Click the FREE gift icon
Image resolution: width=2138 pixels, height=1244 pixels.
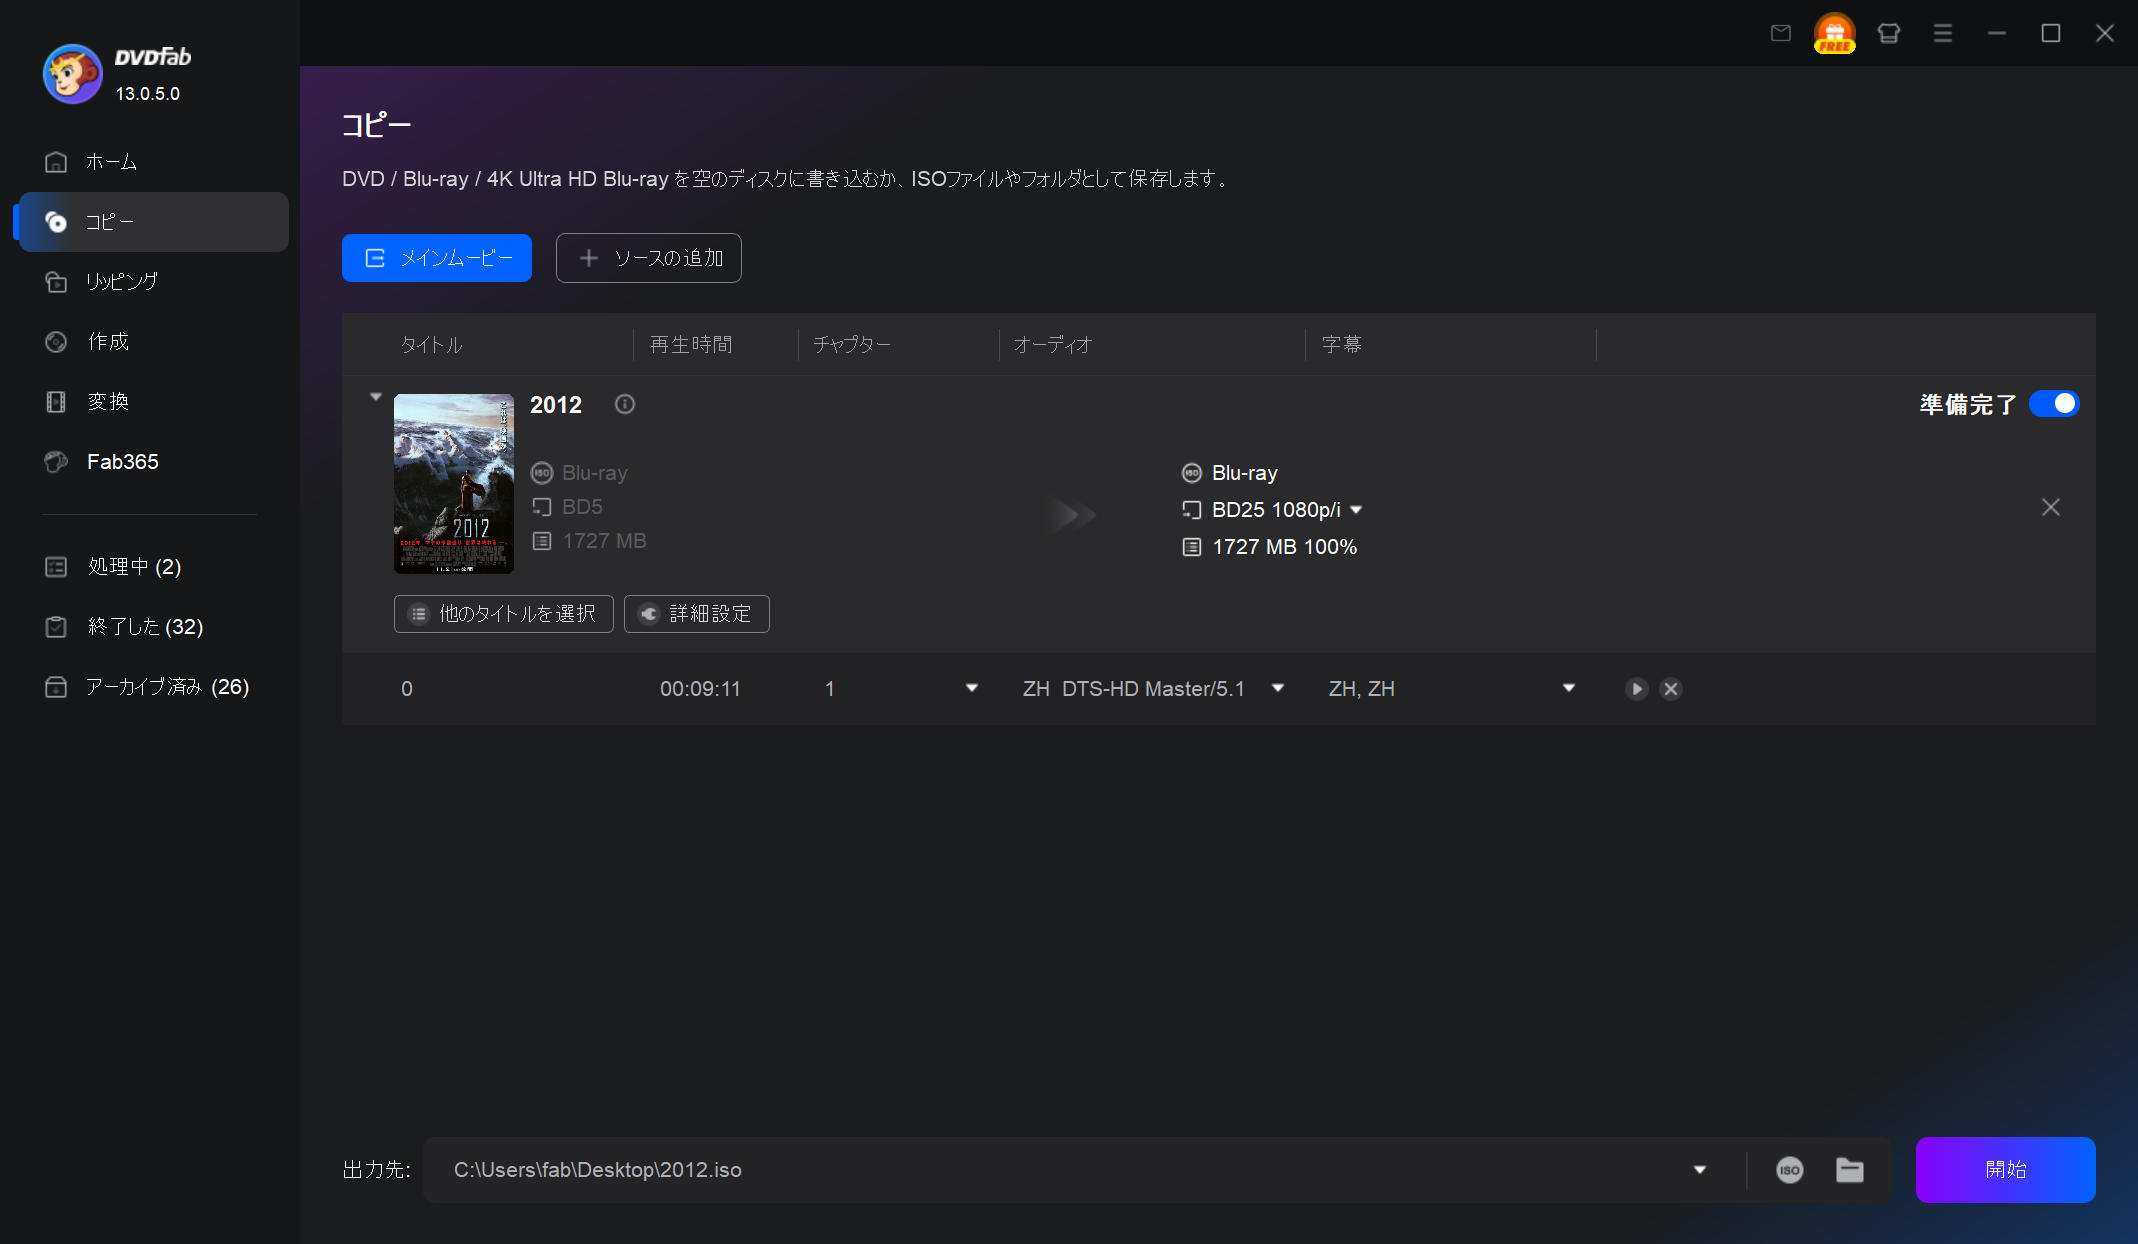(1834, 33)
